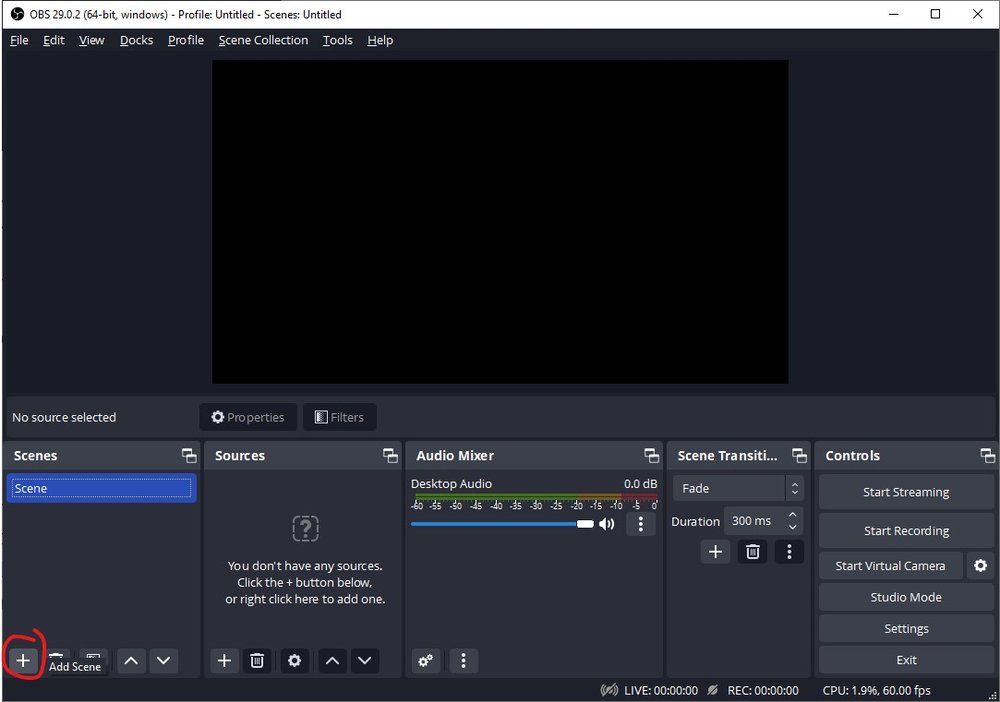Open the Edit menu
Image resolution: width=1000 pixels, height=702 pixels.
54,40
